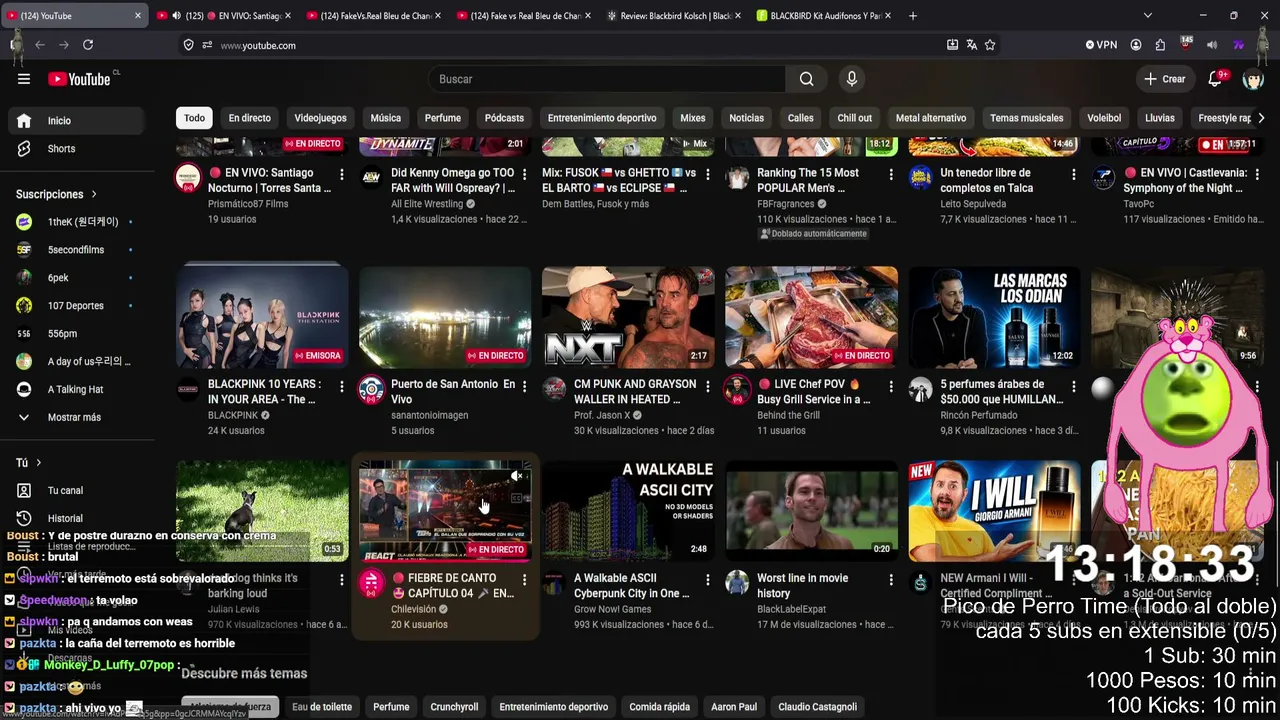
Task: Click the magnifier search button
Action: pos(806,79)
